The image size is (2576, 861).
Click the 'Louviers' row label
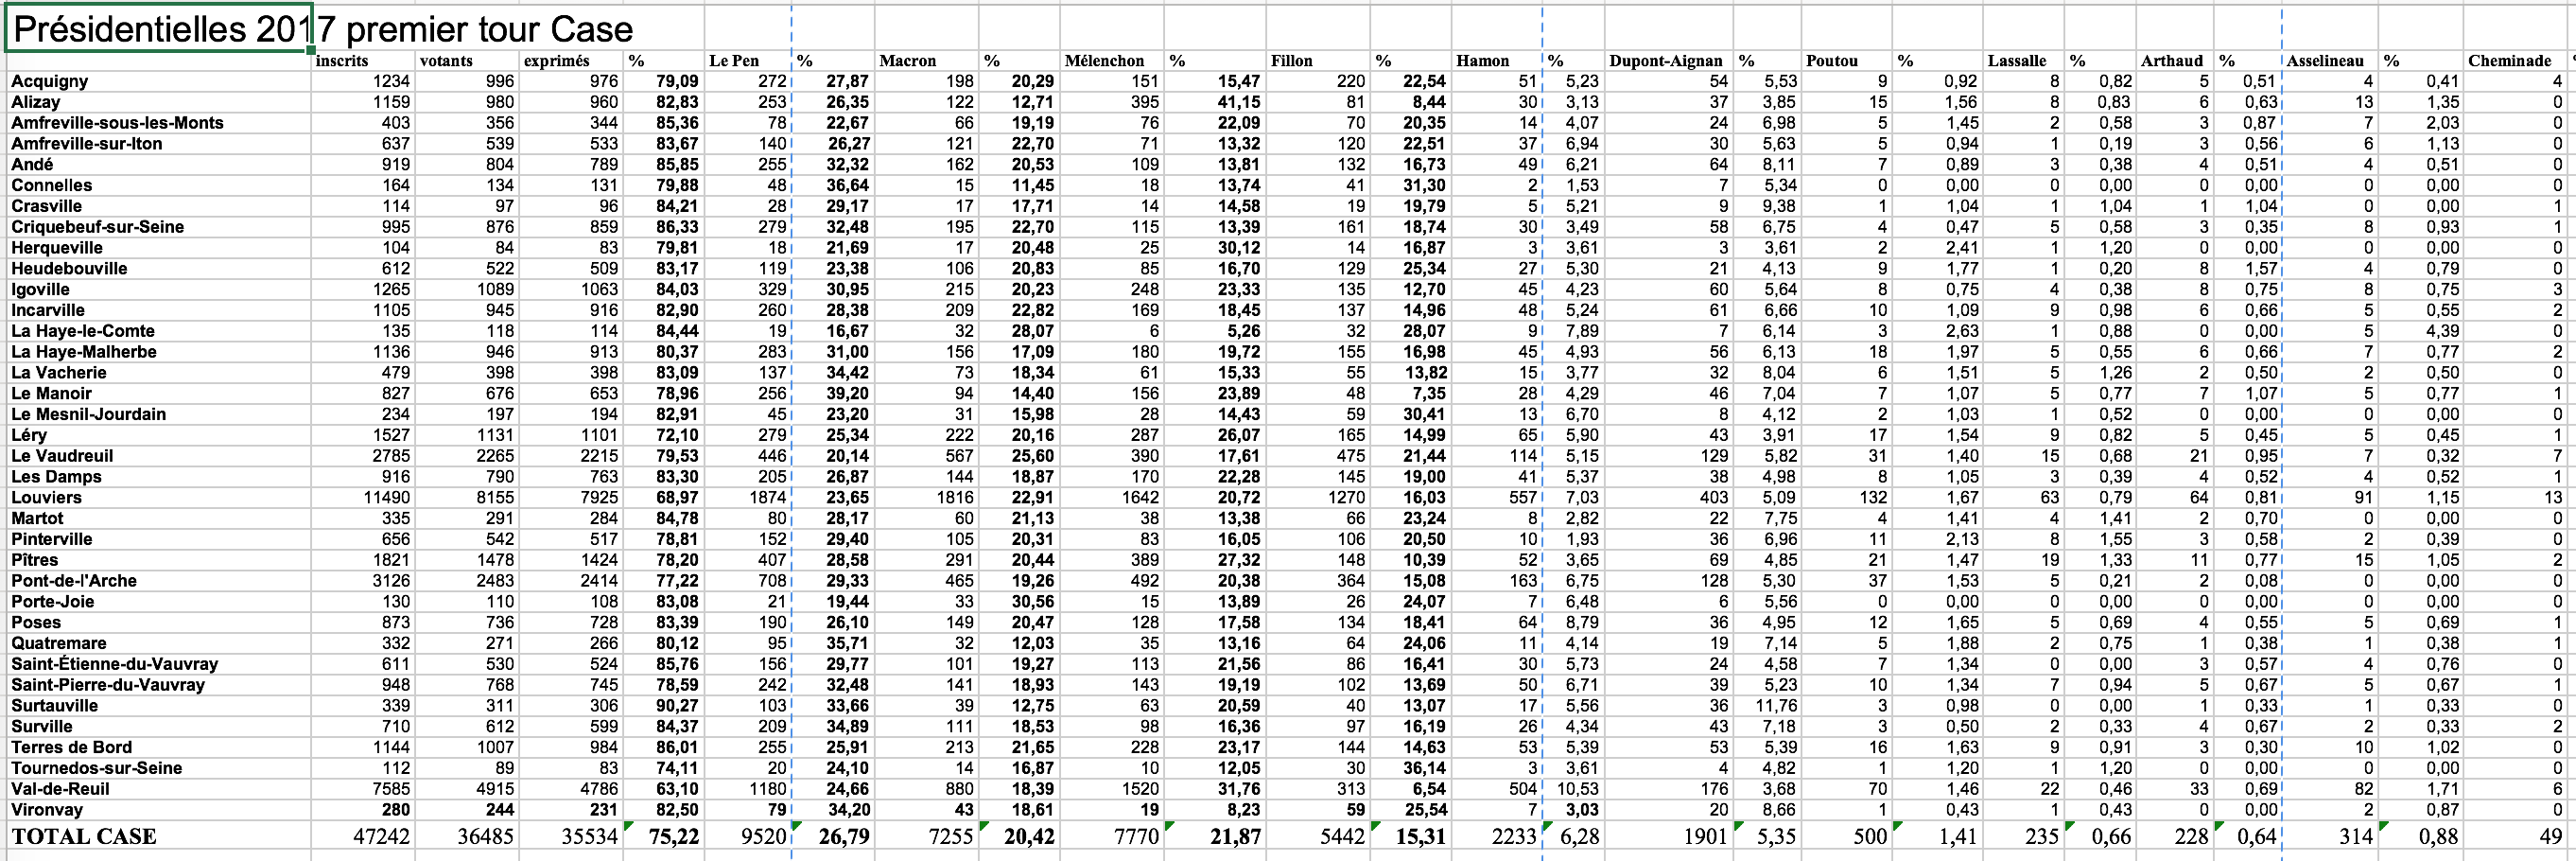pyautogui.click(x=47, y=498)
